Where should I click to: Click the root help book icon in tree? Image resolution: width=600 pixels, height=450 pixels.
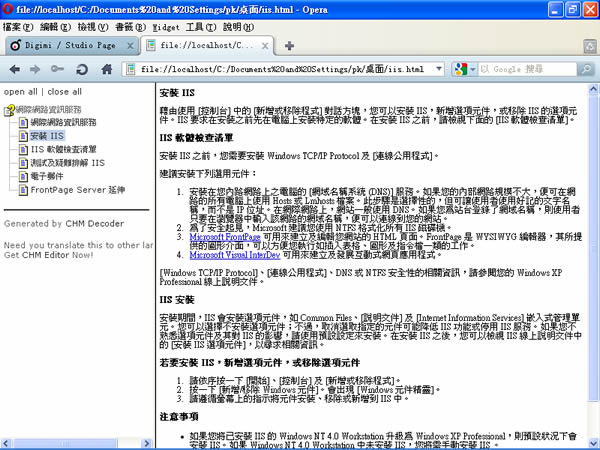pos(9,110)
